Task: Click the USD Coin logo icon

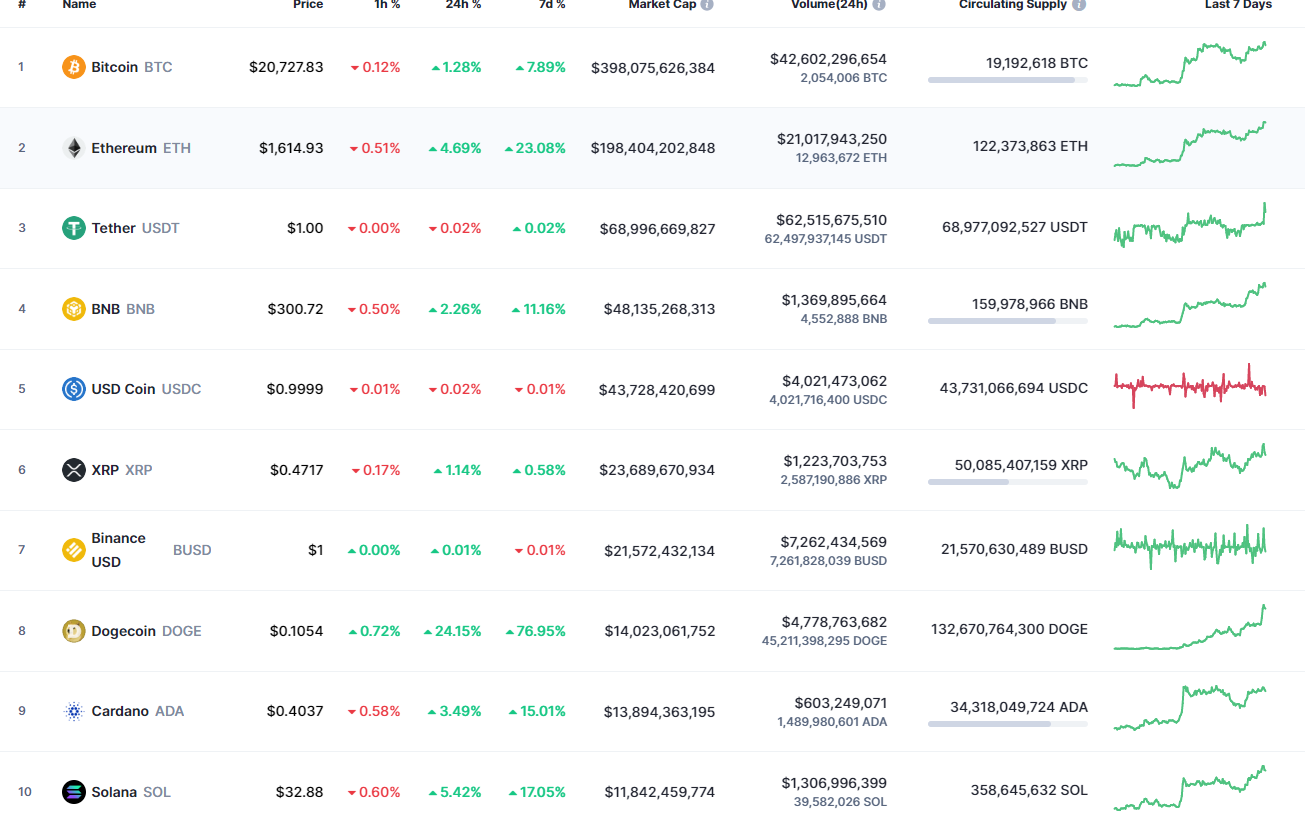Action: (x=72, y=388)
